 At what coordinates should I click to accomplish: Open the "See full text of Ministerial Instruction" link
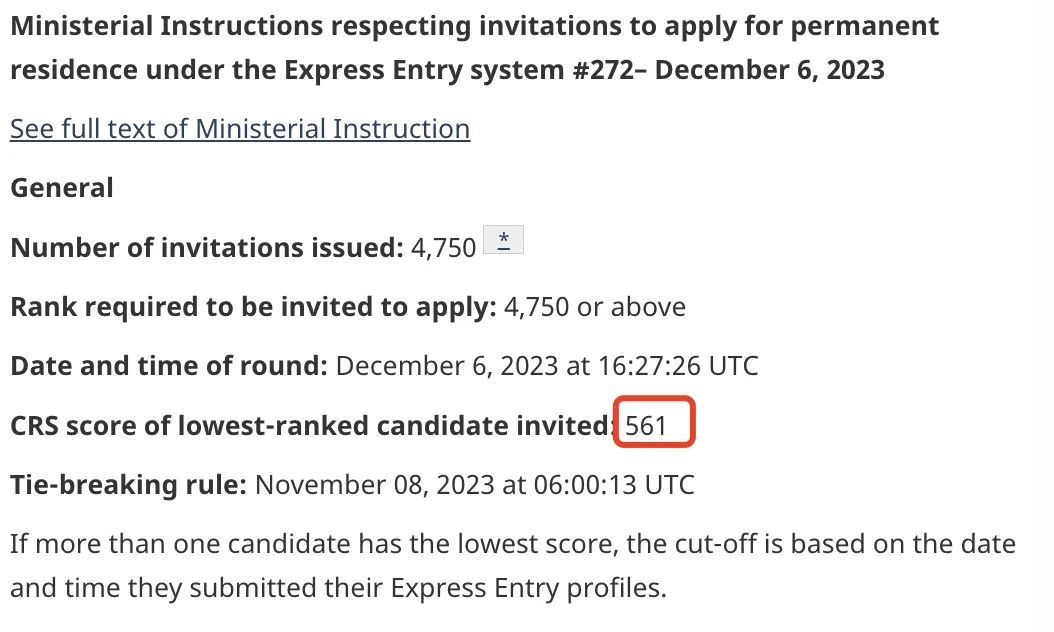[x=240, y=129]
